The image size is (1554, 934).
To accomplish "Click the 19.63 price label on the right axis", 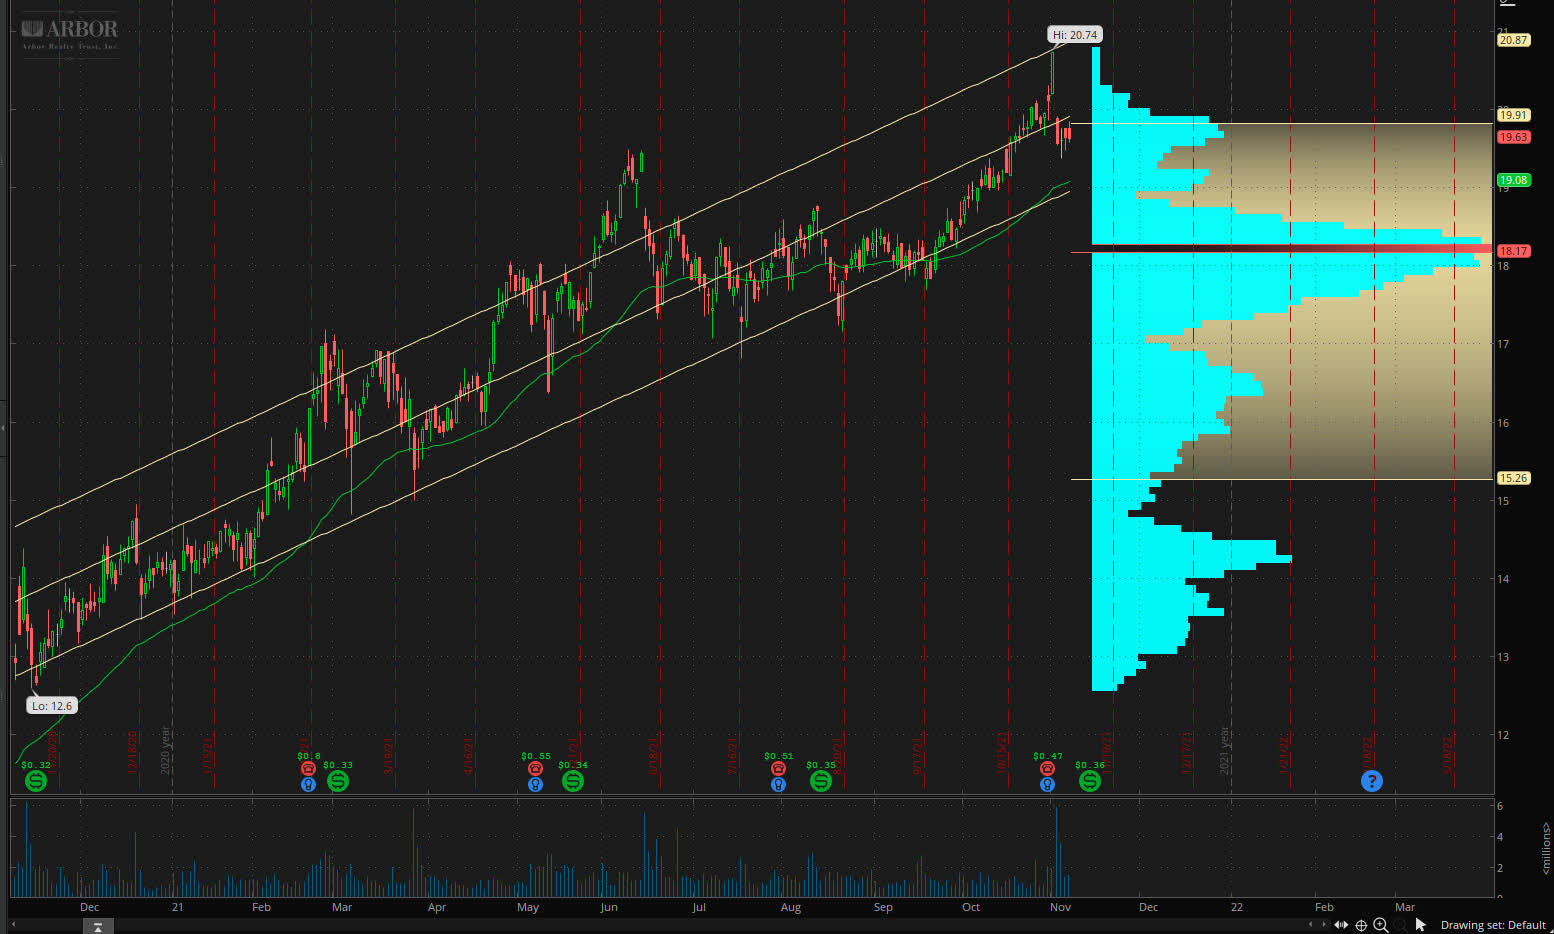I will [1515, 136].
